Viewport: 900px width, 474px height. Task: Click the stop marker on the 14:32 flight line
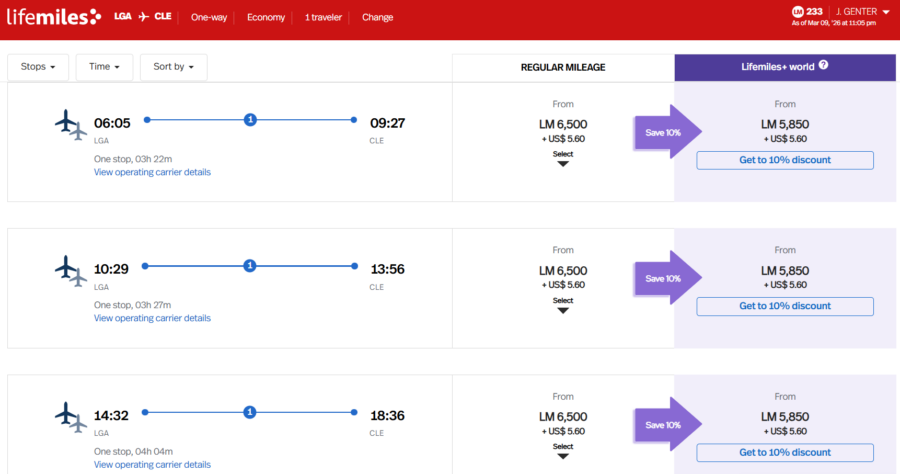coord(250,412)
